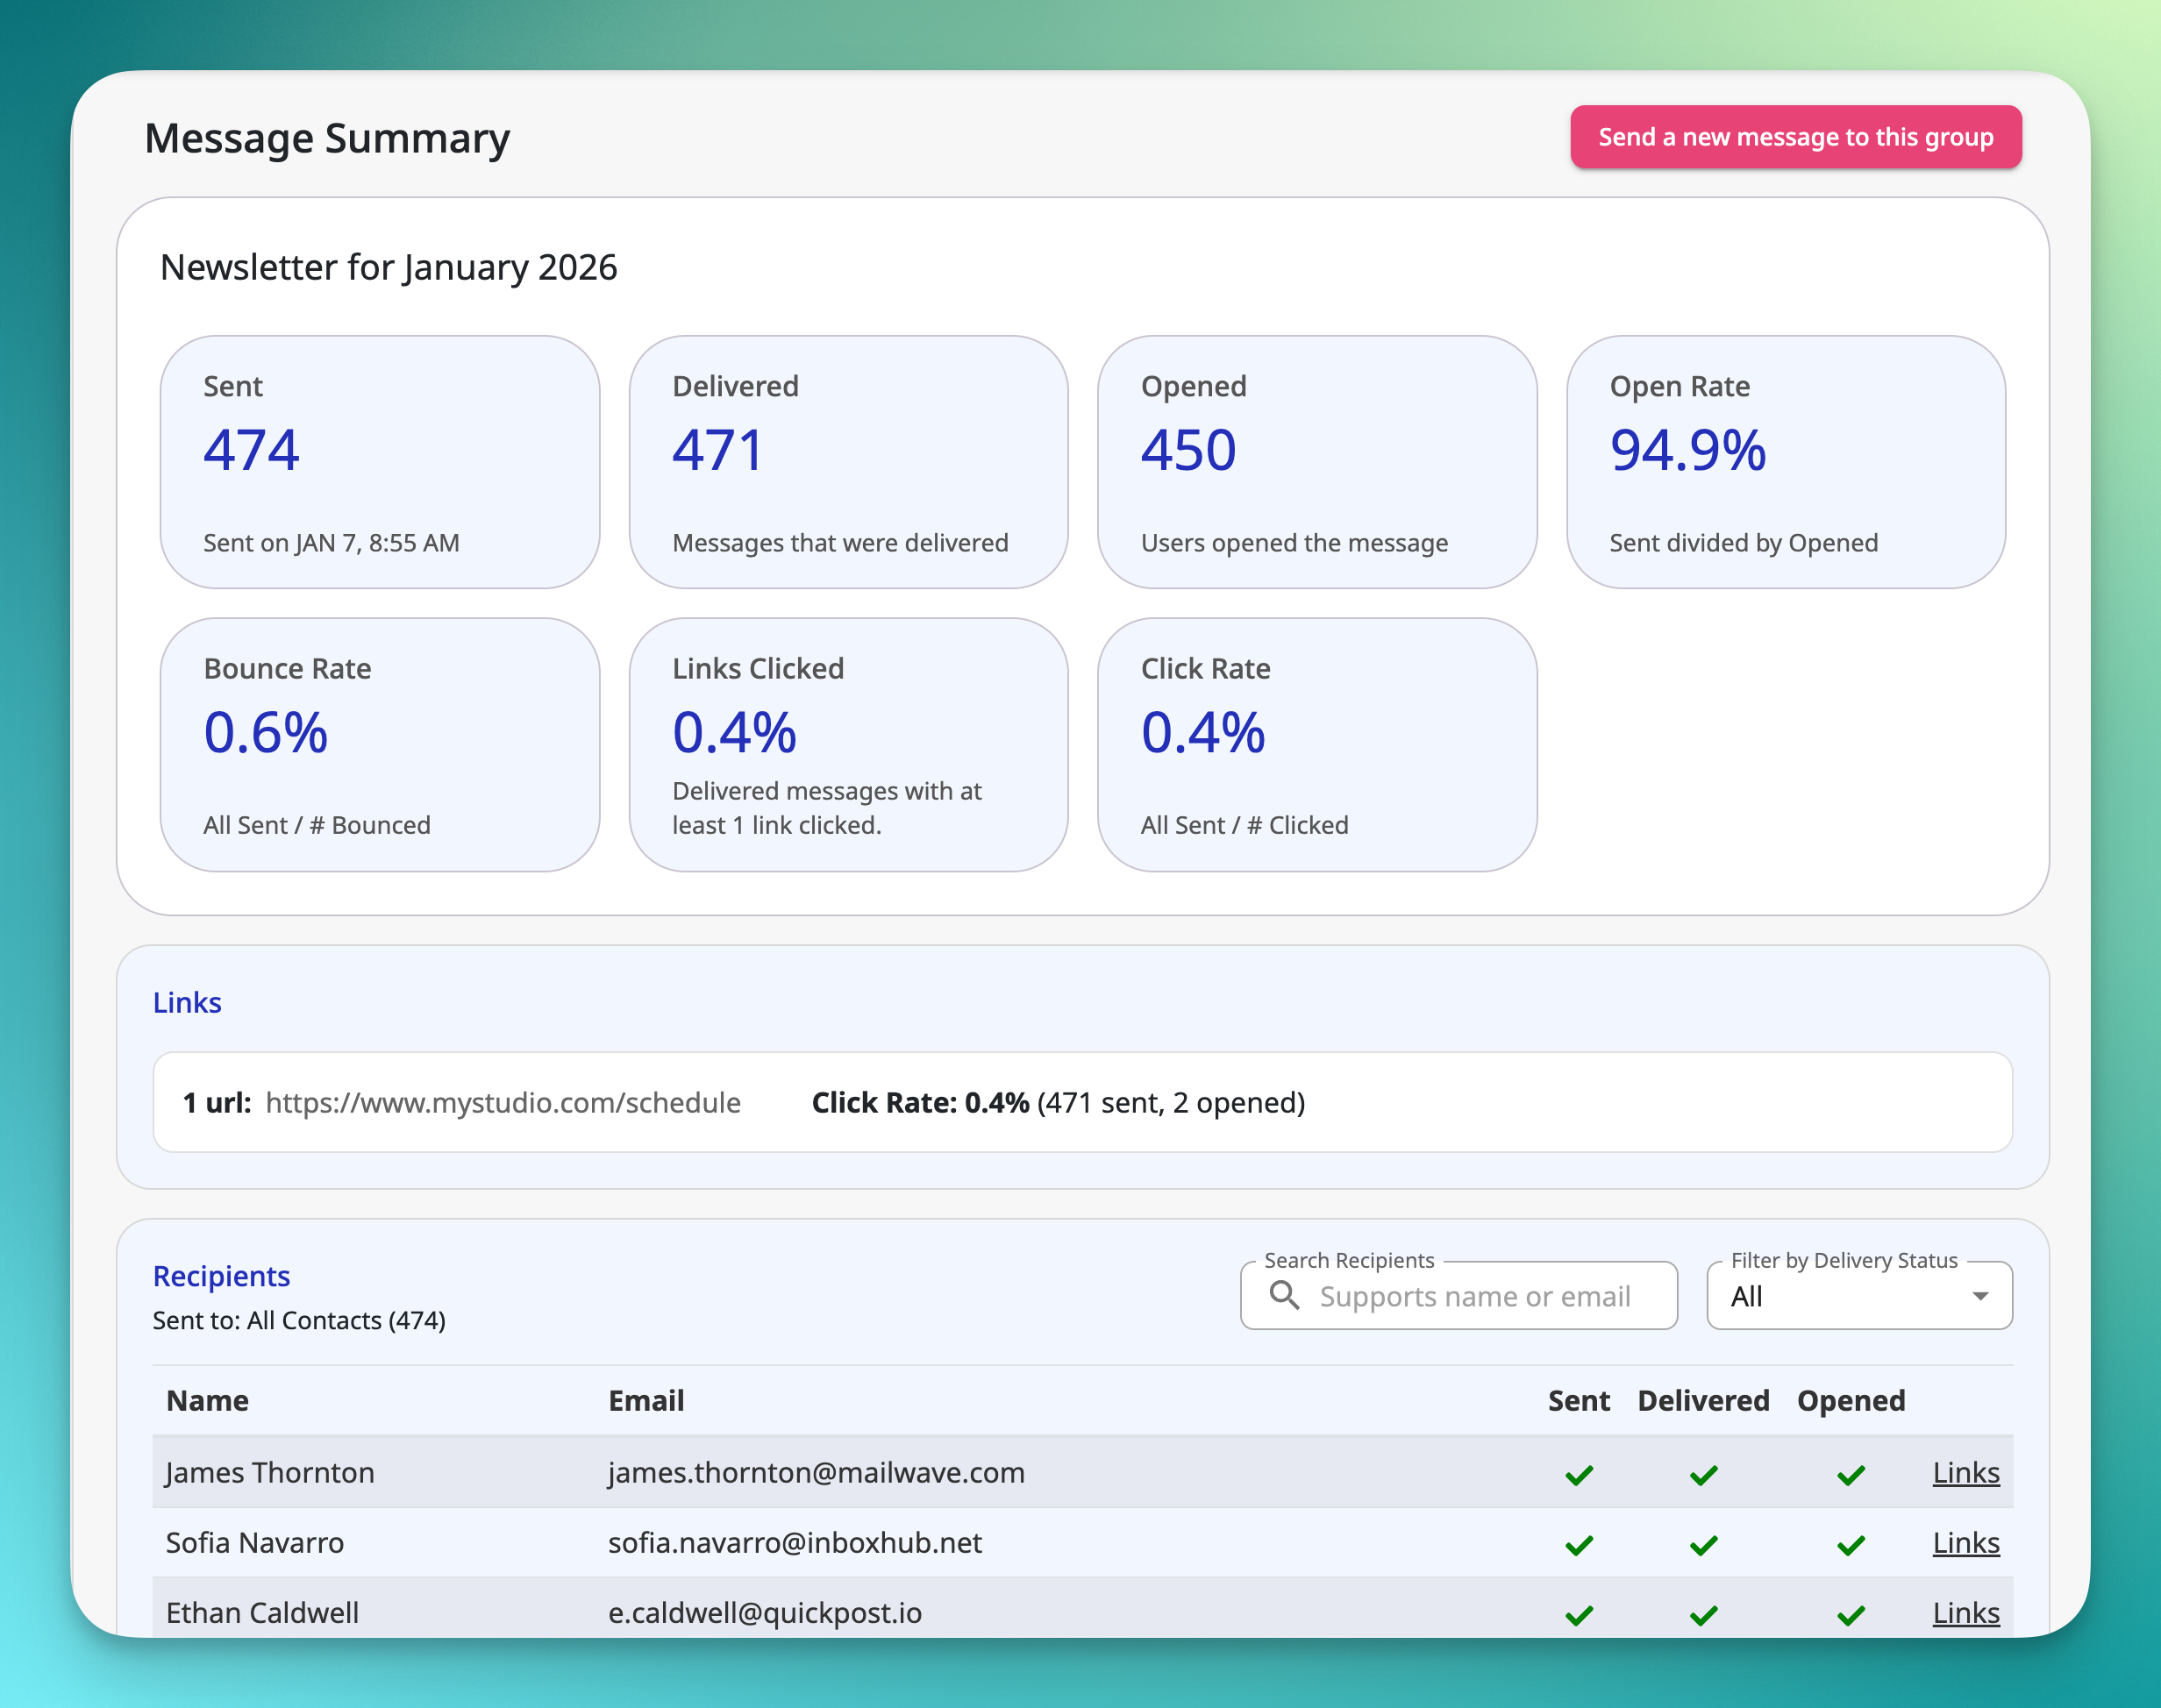Click Ethan Caldwell's Opened checkmark
Screen dimensions: 2161x1708
coord(1850,1614)
